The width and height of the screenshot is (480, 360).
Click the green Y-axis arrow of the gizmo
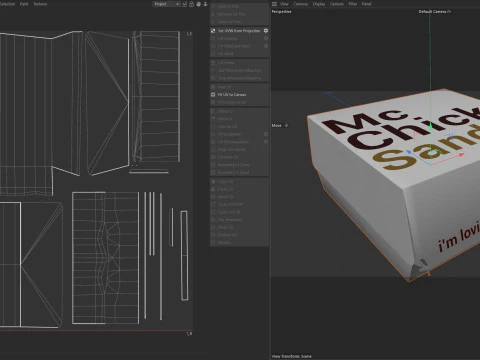[430, 126]
